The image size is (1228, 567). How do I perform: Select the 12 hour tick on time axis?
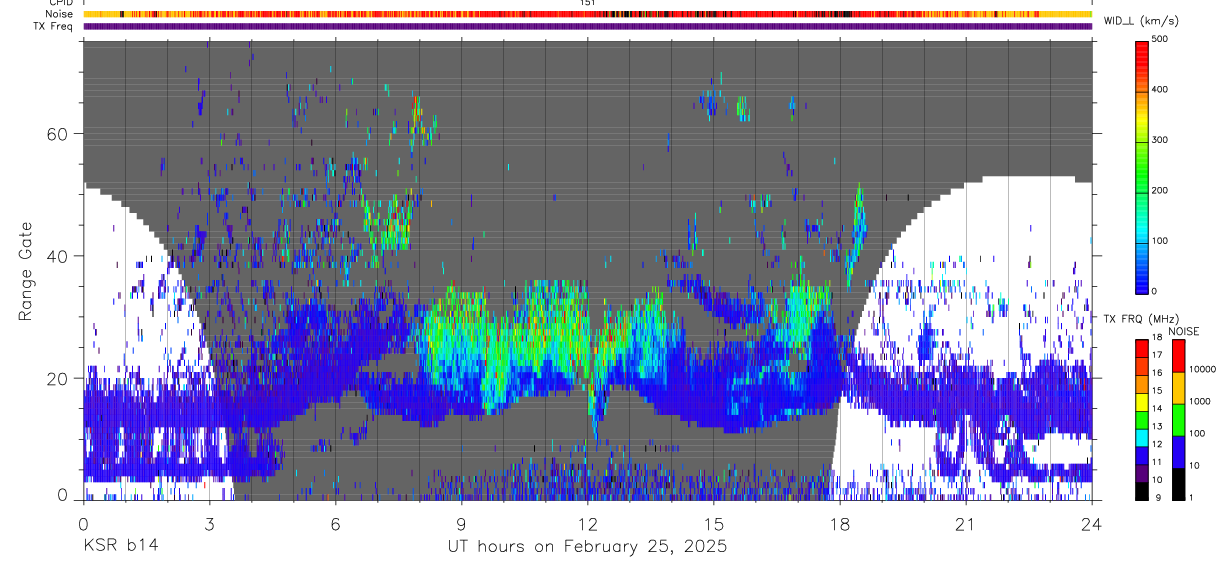587,523
